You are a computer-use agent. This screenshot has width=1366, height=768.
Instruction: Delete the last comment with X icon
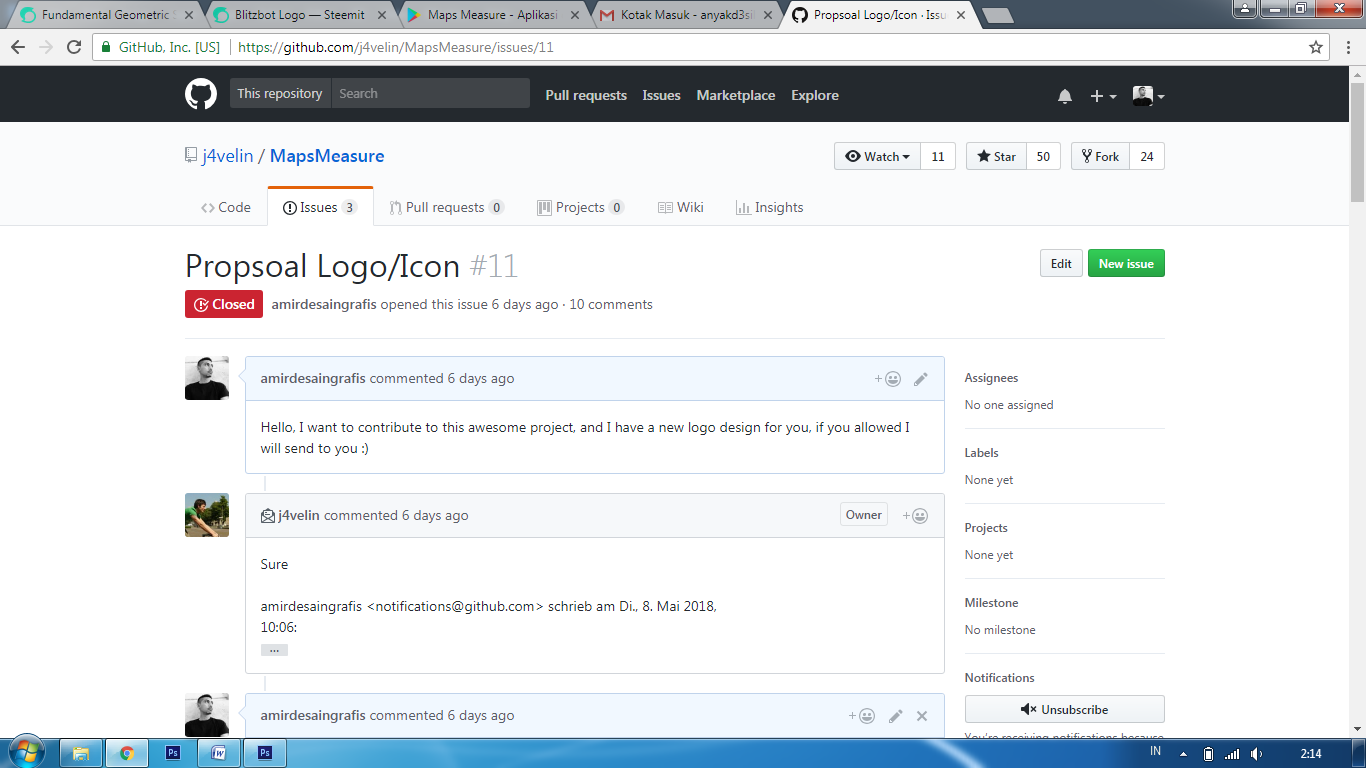click(922, 716)
